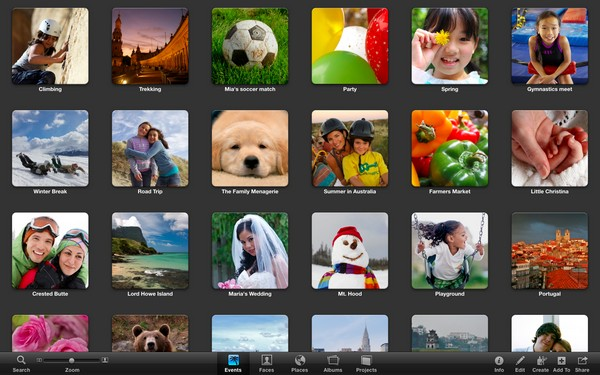Click the 'Crested Butte' title text
The height and width of the screenshot is (375, 600).
click(50, 294)
